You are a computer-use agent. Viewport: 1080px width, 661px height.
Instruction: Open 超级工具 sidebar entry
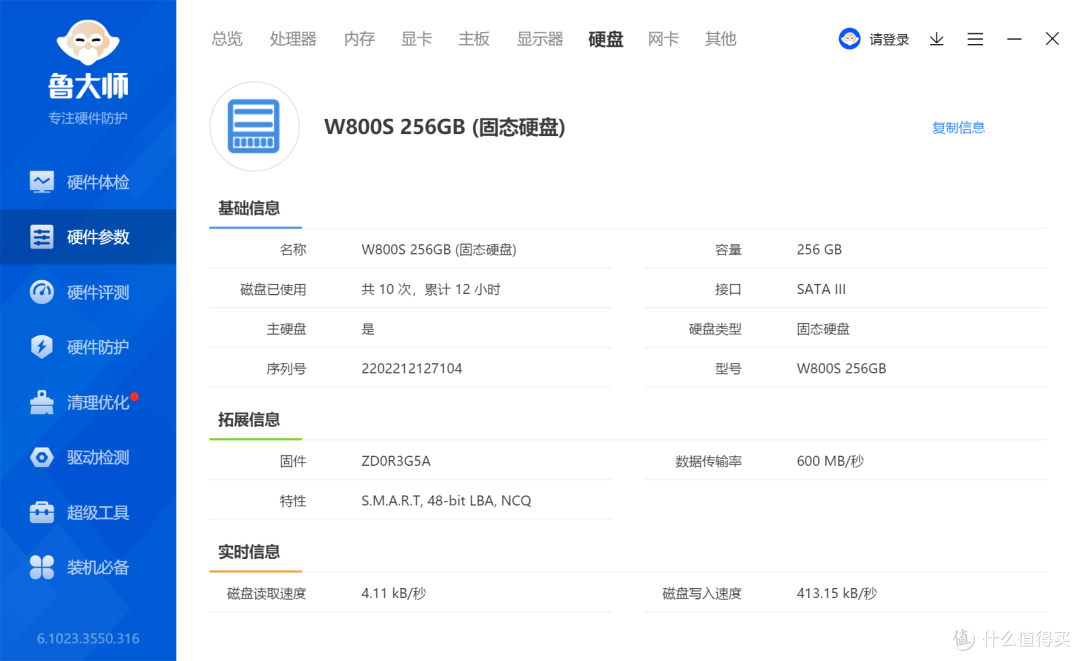88,512
